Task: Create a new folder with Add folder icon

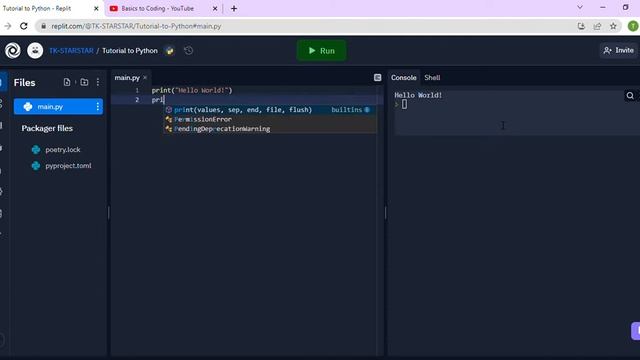Action: [84, 82]
